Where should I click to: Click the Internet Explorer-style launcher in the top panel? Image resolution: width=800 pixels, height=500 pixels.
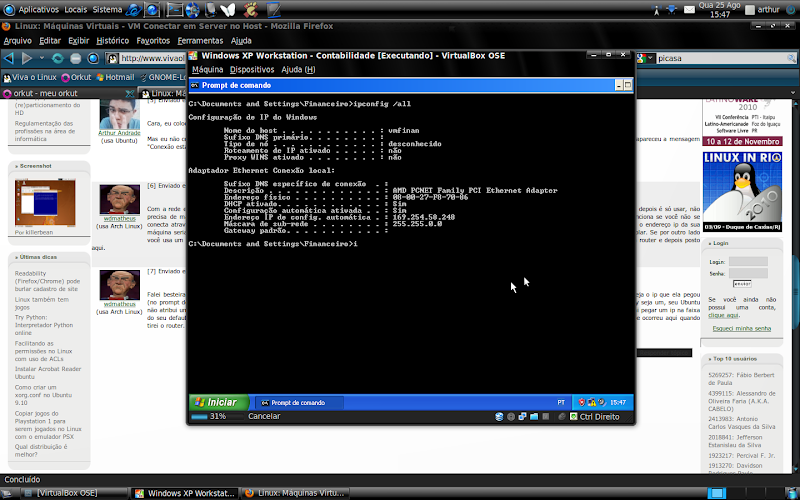coord(134,9)
